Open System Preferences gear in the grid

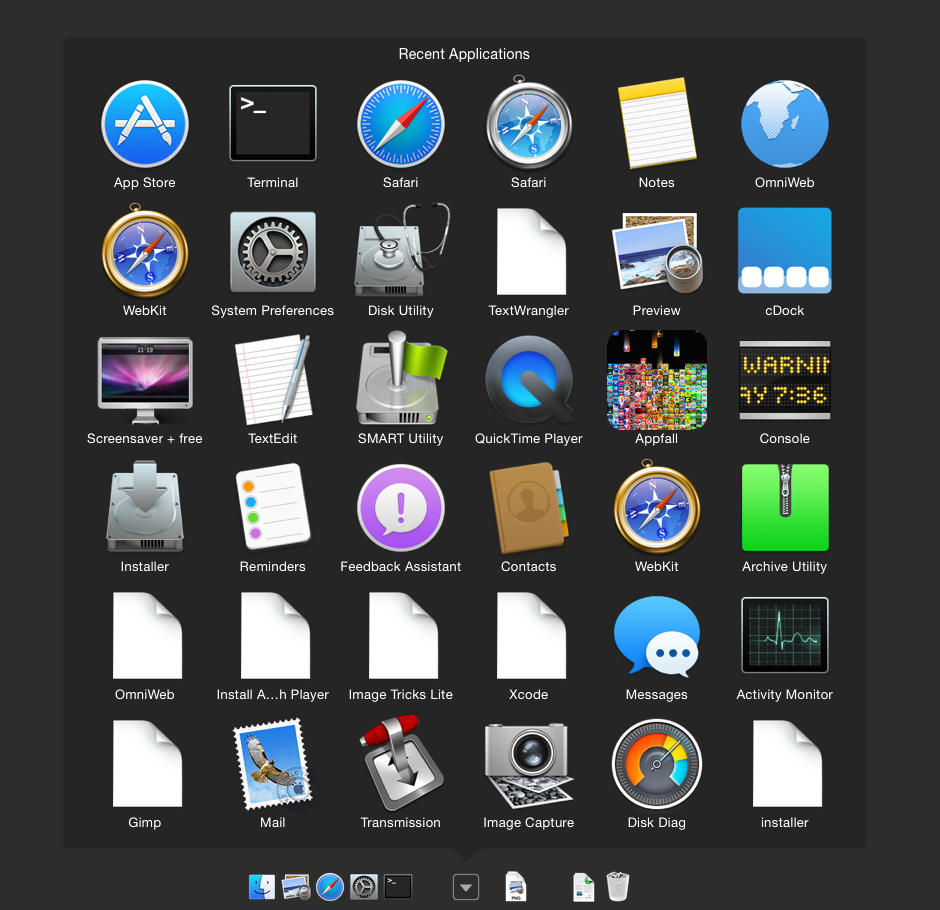pyautogui.click(x=273, y=252)
